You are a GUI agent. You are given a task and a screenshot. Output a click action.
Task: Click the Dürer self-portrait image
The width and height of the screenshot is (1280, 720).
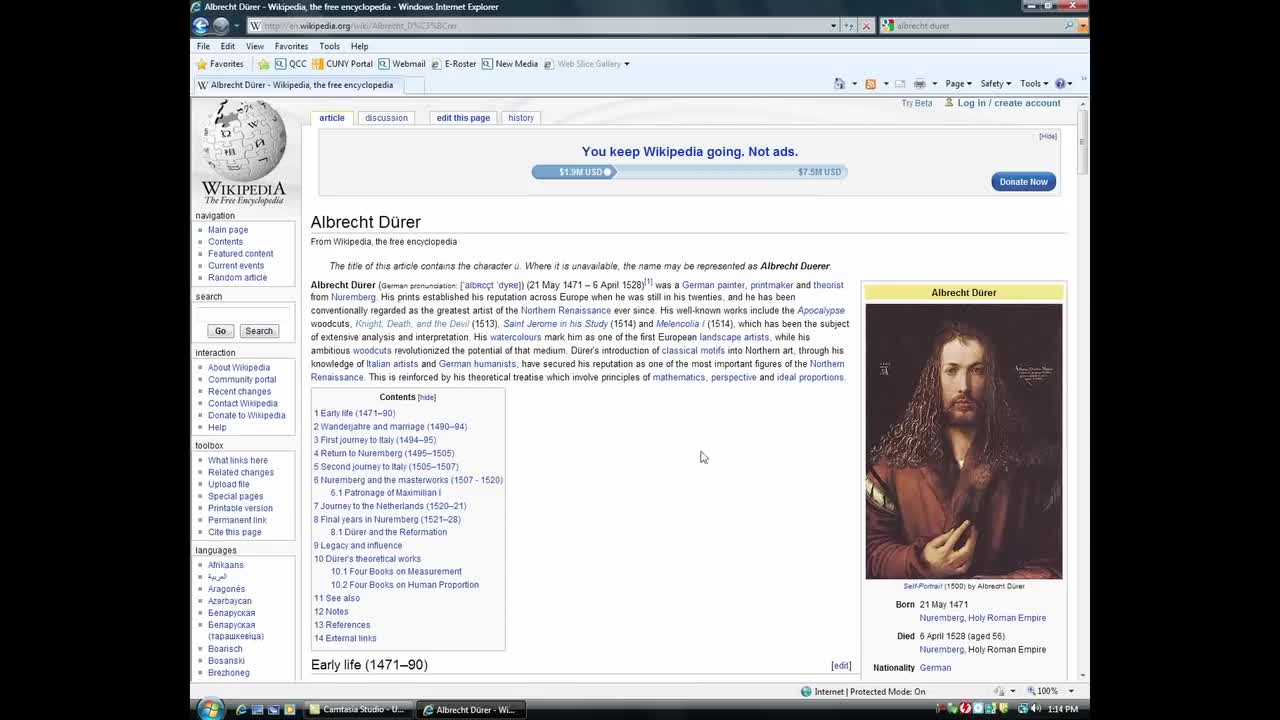click(x=964, y=441)
